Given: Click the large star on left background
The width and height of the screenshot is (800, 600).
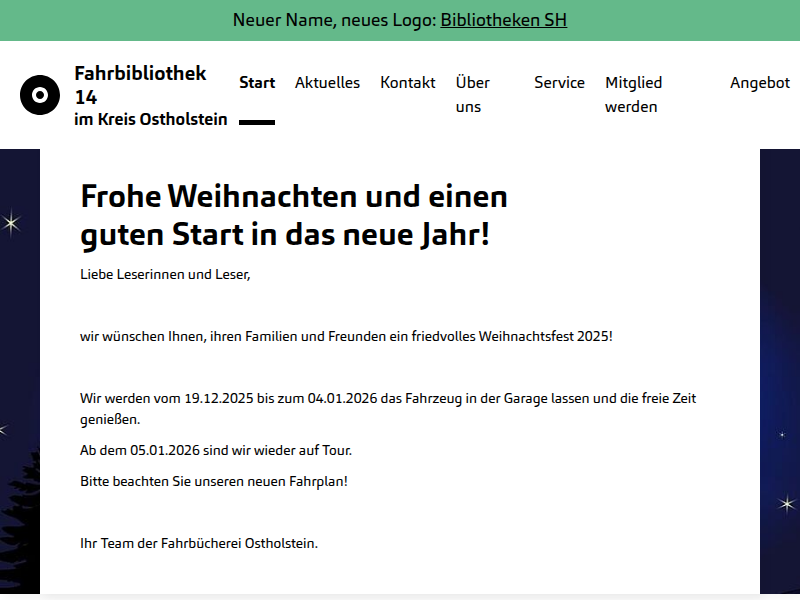Looking at the screenshot, I should (x=11, y=223).
